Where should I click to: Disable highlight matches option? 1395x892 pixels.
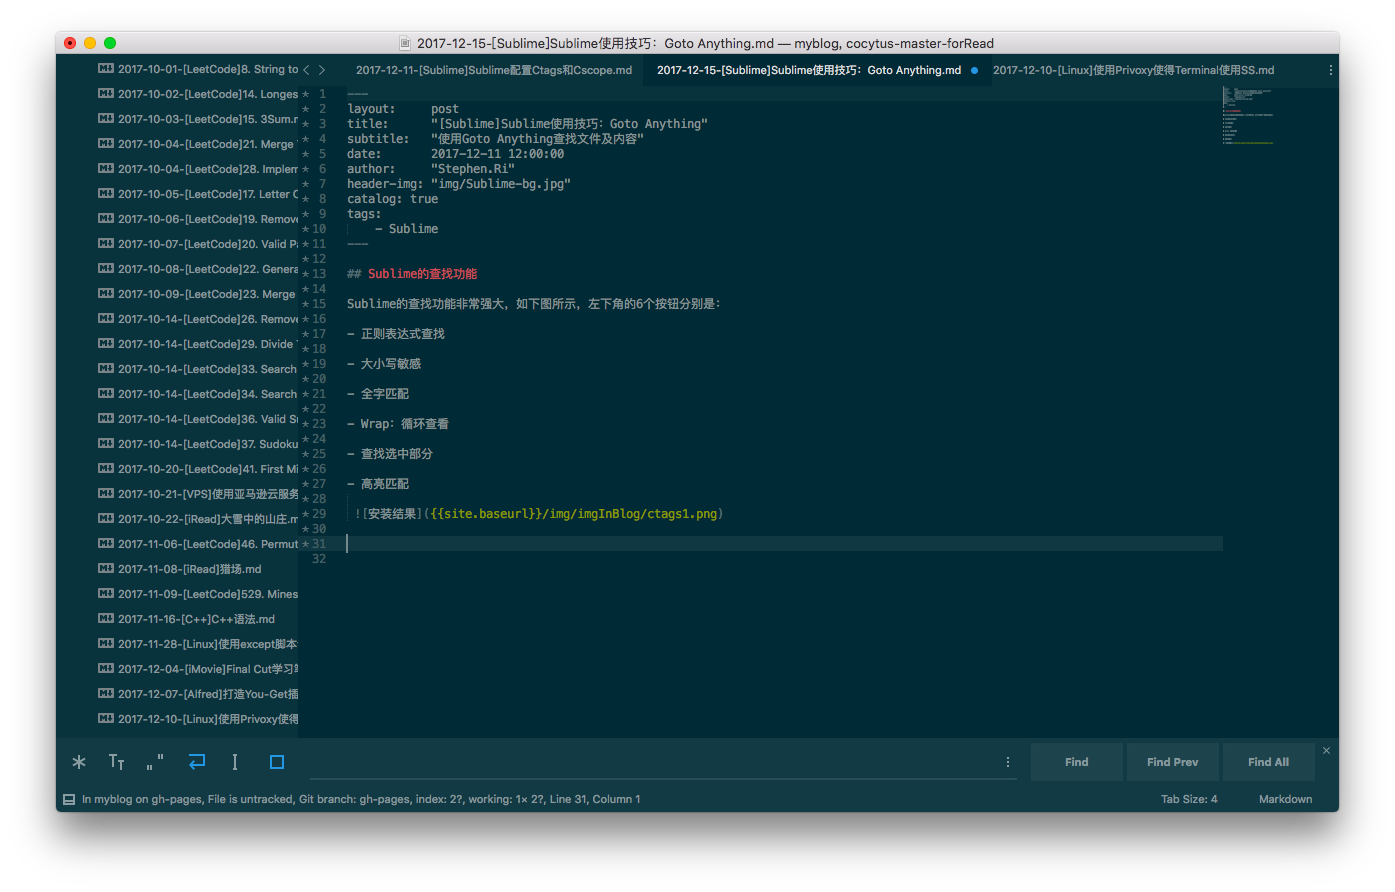coord(277,762)
